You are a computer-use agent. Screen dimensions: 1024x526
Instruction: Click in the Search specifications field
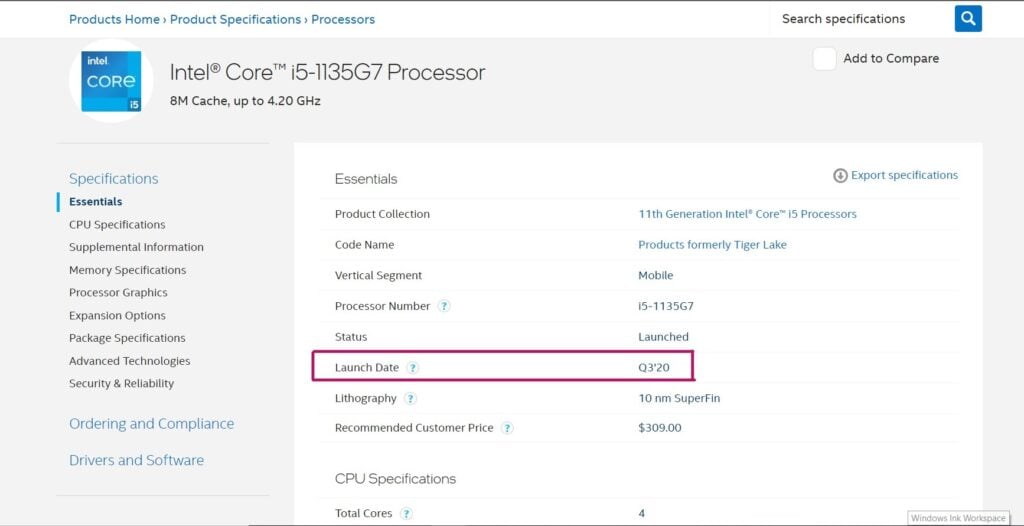(860, 19)
